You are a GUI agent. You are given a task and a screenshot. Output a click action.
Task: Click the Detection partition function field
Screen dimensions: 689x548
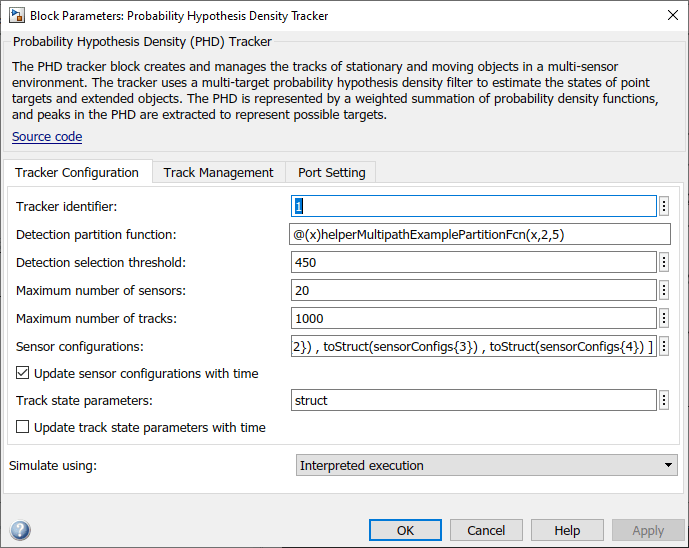(x=480, y=234)
